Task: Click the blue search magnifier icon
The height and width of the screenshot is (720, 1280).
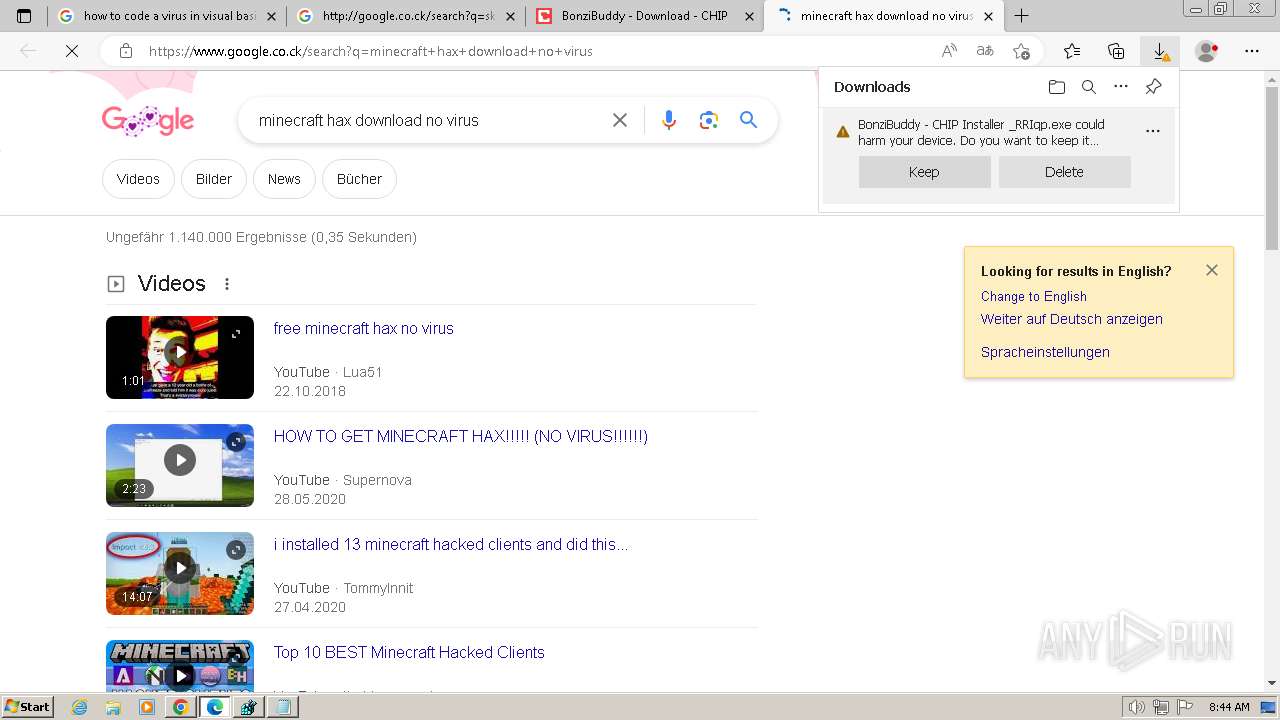Action: (748, 120)
